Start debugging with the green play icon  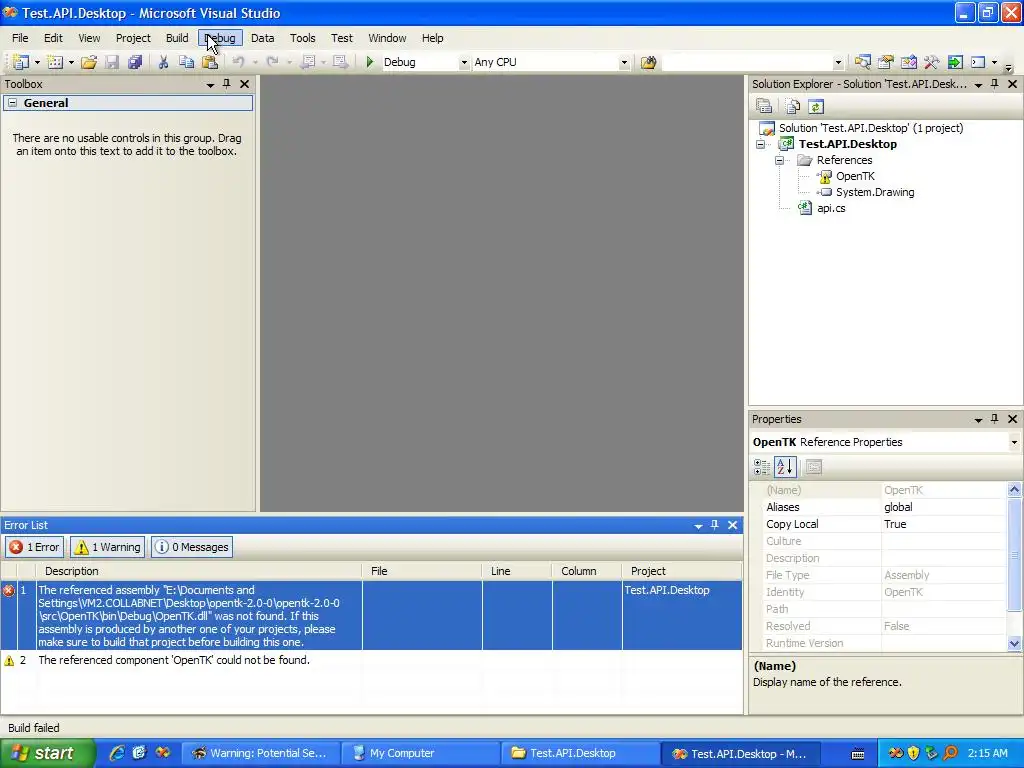click(370, 62)
